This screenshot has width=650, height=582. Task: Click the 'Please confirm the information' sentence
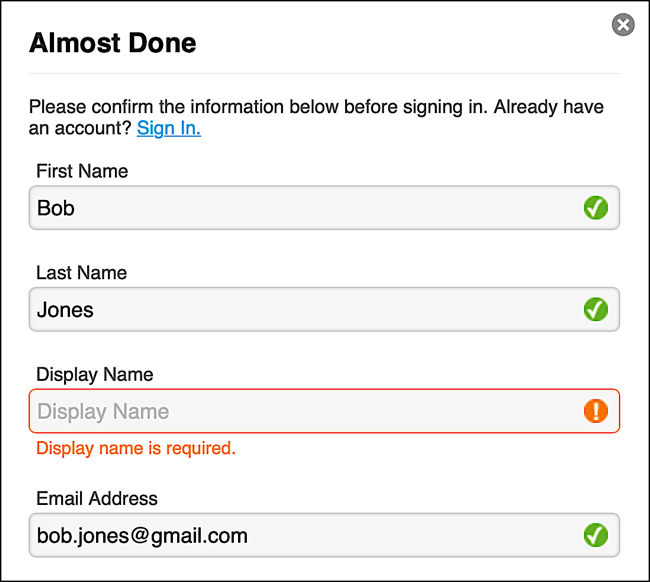pyautogui.click(x=250, y=106)
